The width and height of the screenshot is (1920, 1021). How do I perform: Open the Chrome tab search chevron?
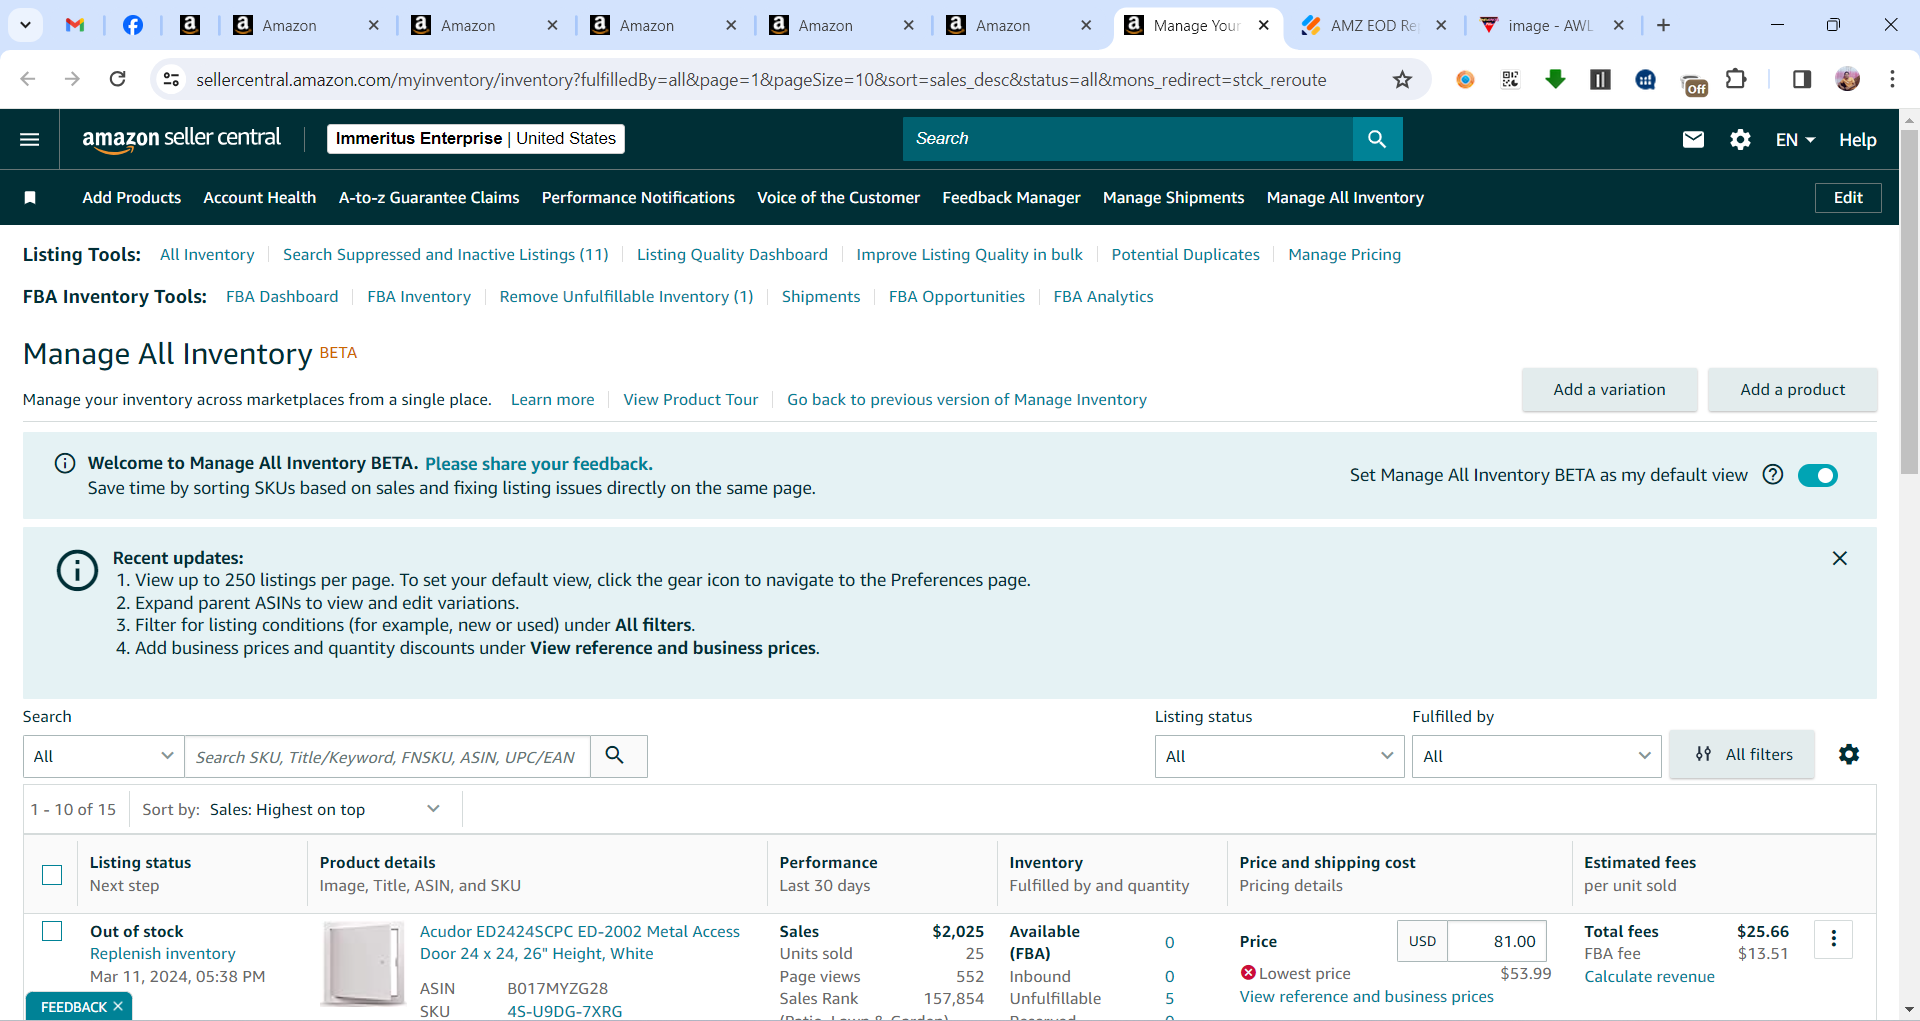tap(25, 25)
